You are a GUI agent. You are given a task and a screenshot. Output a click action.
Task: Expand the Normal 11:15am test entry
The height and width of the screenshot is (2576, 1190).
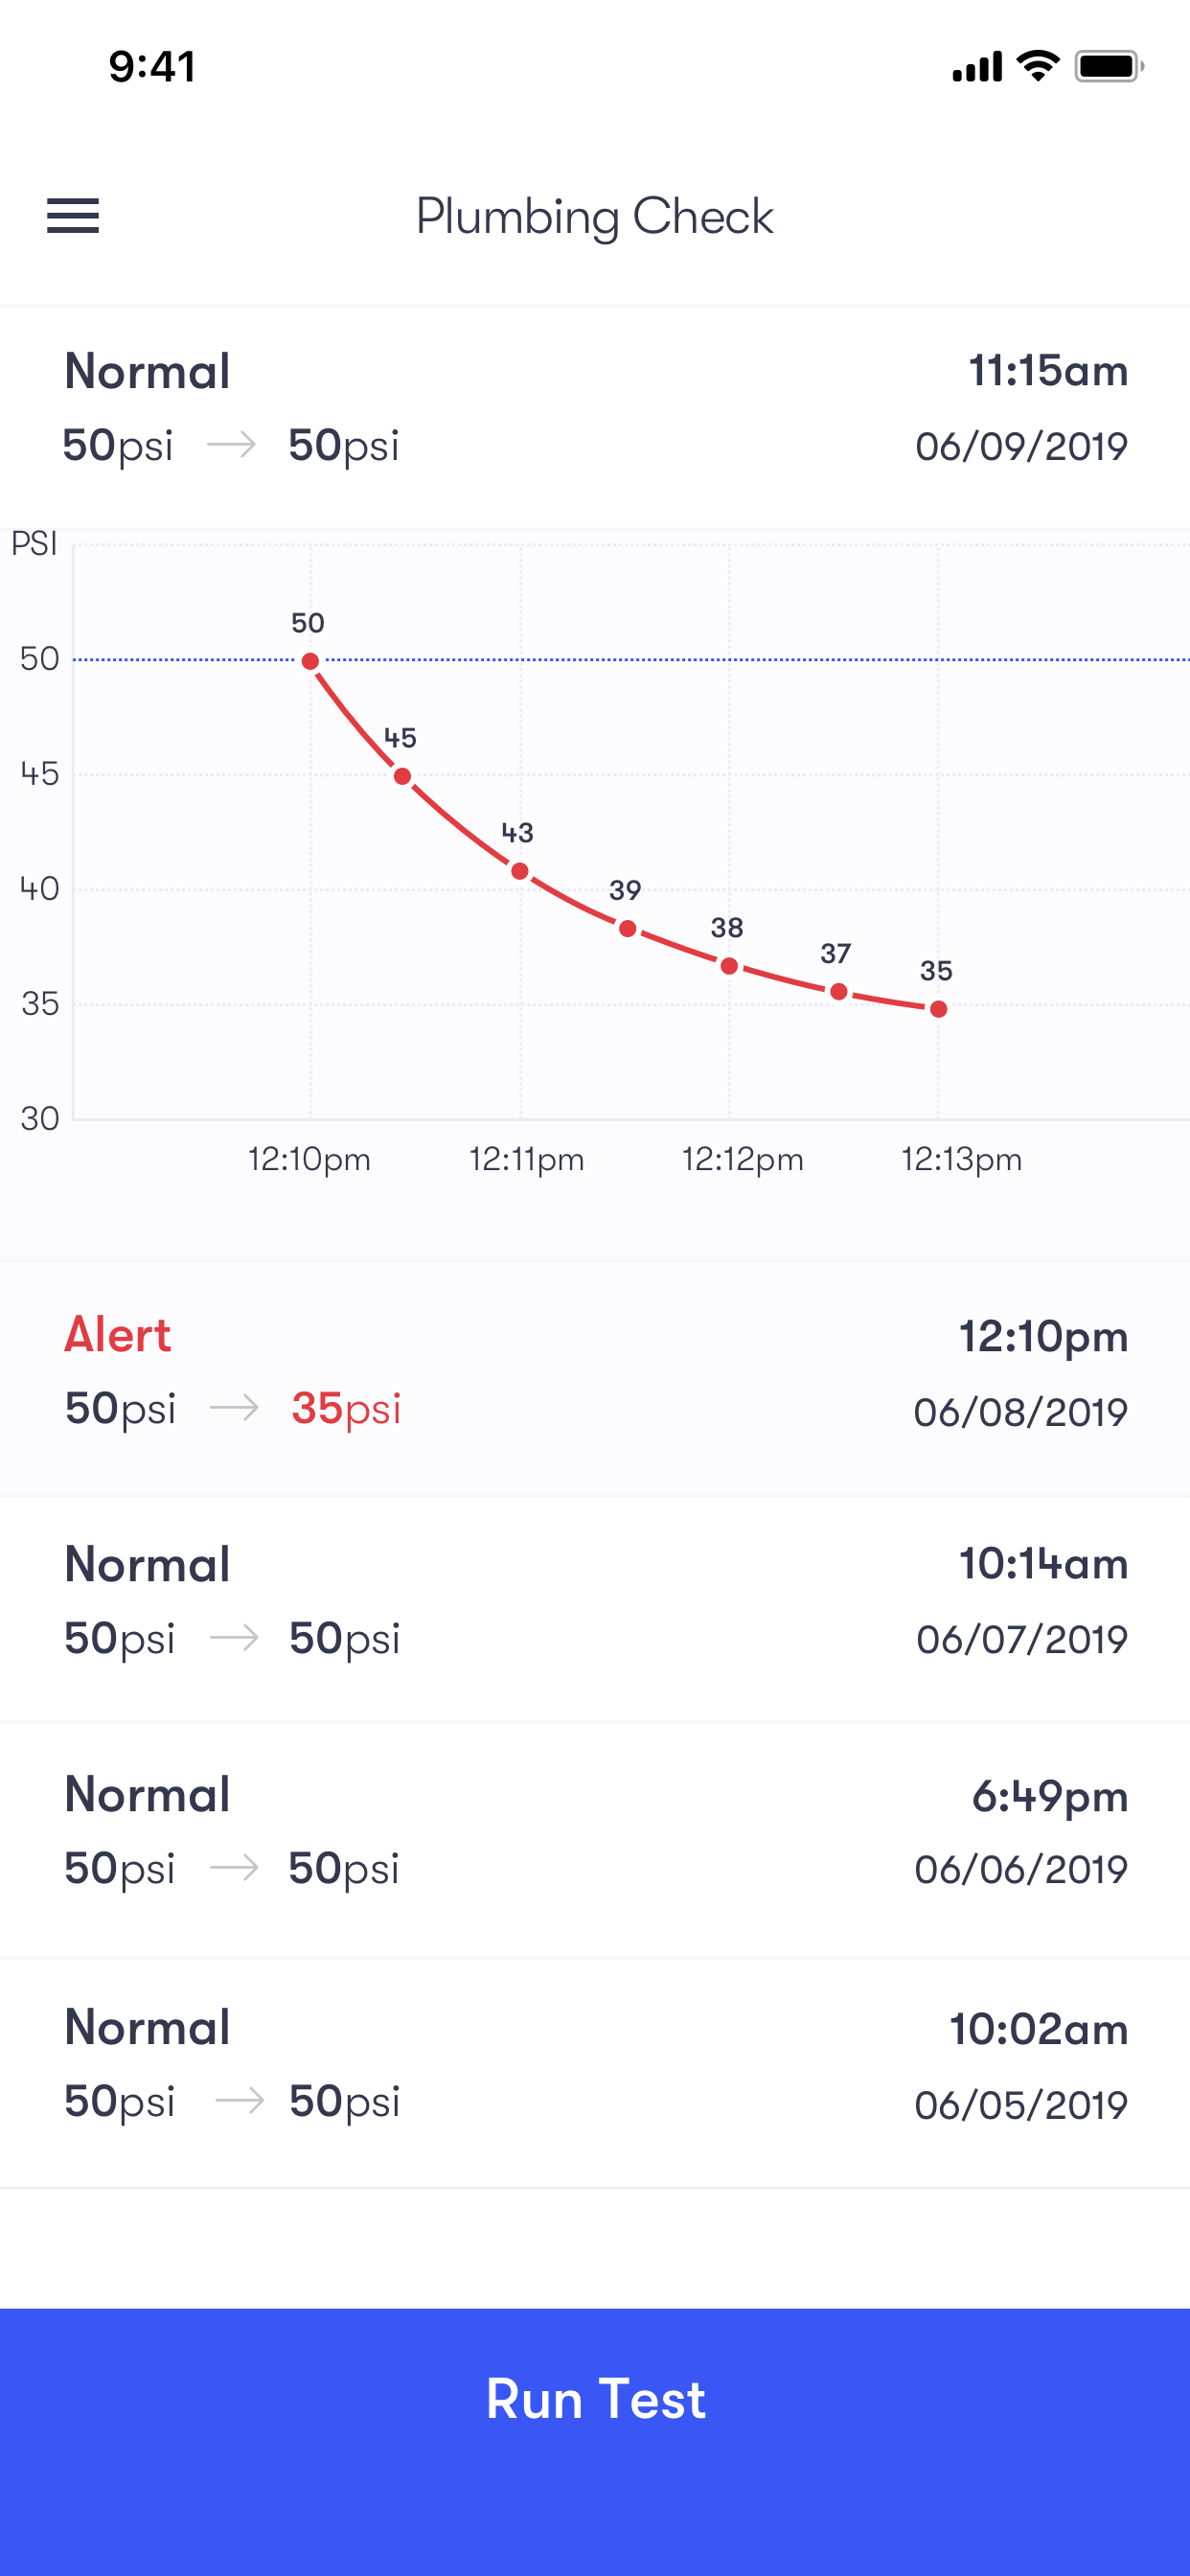[595, 408]
